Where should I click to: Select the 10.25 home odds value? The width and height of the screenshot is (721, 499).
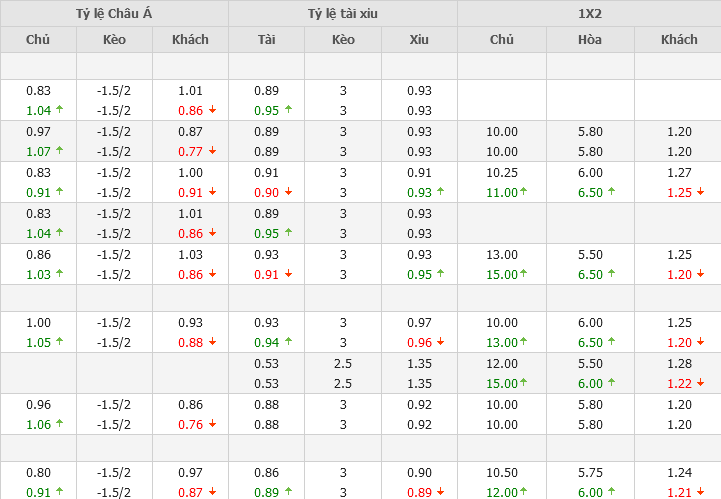[502, 172]
